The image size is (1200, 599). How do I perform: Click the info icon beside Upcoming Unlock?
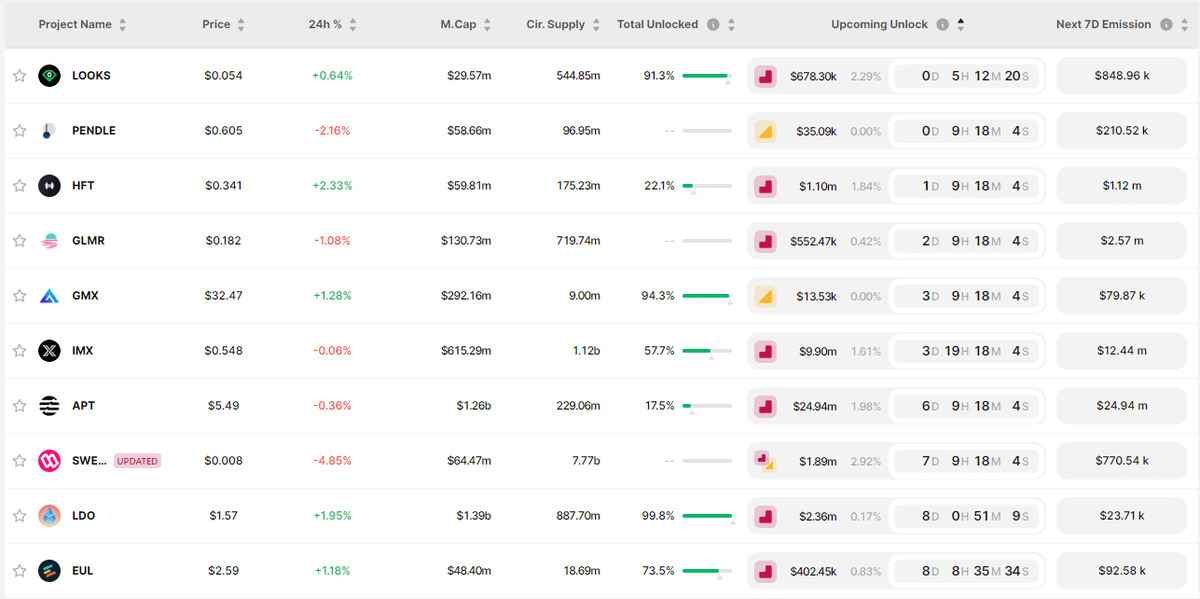click(x=942, y=25)
